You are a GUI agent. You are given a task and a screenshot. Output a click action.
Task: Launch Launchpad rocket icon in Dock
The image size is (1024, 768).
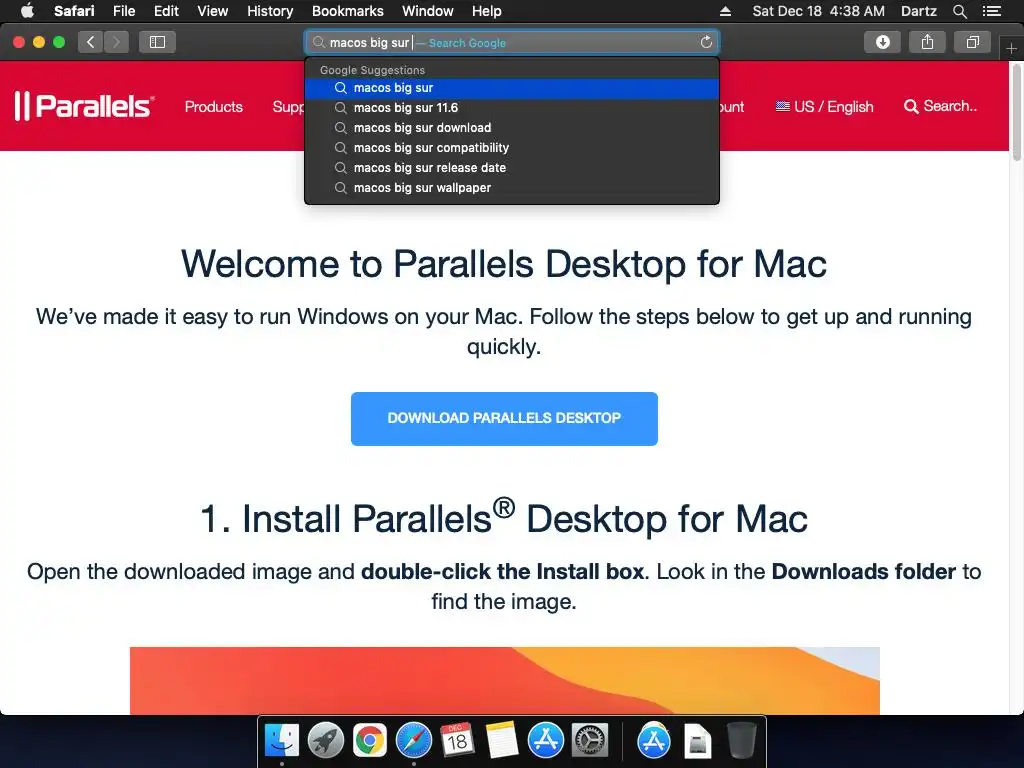326,741
